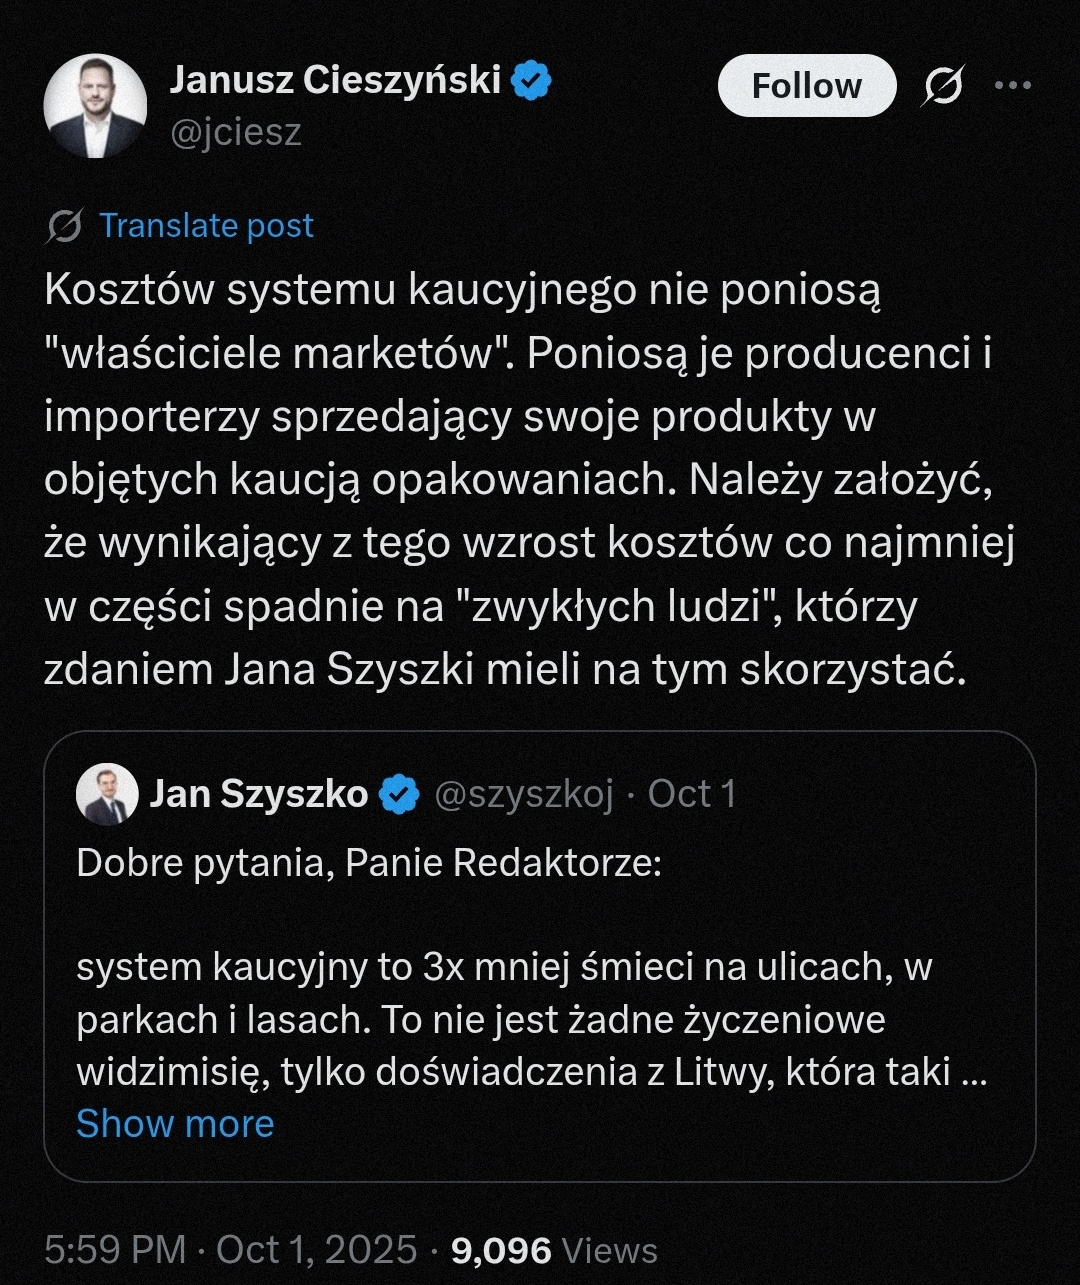Open the @jciesz handle link
This screenshot has width=1080, height=1285.
[236, 132]
